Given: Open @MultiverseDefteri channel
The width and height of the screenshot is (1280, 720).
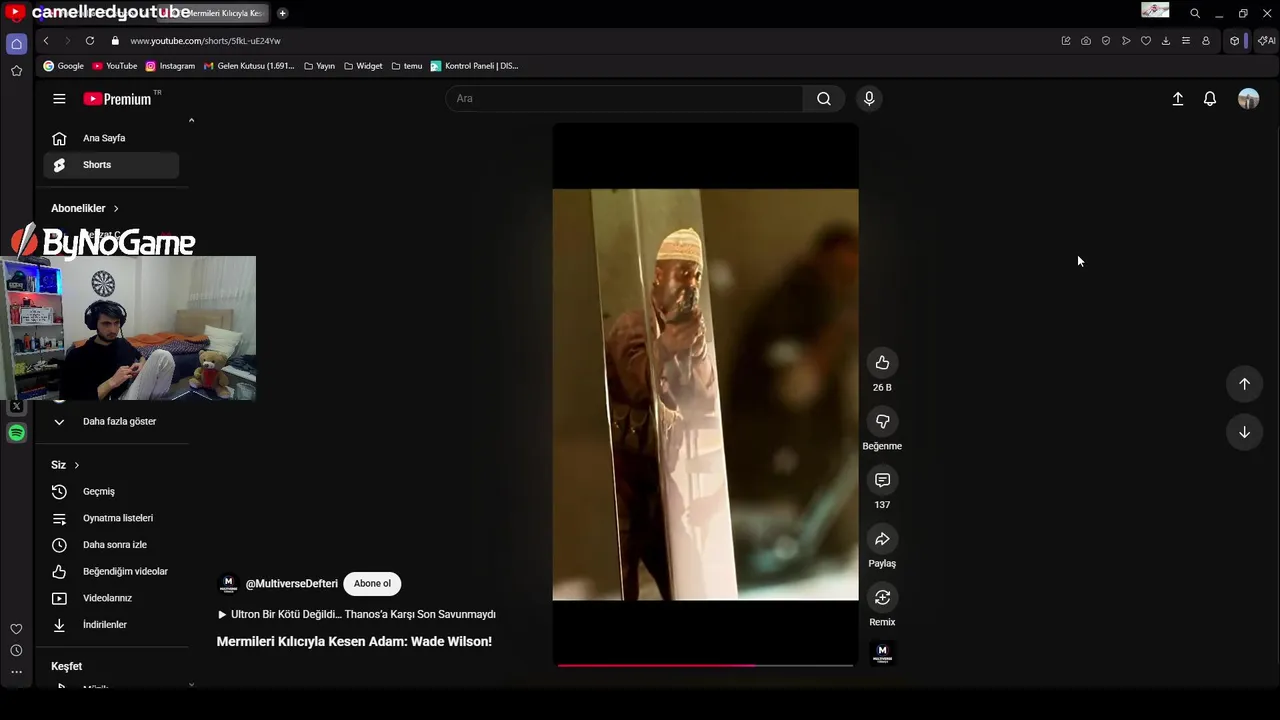Looking at the screenshot, I should (291, 584).
